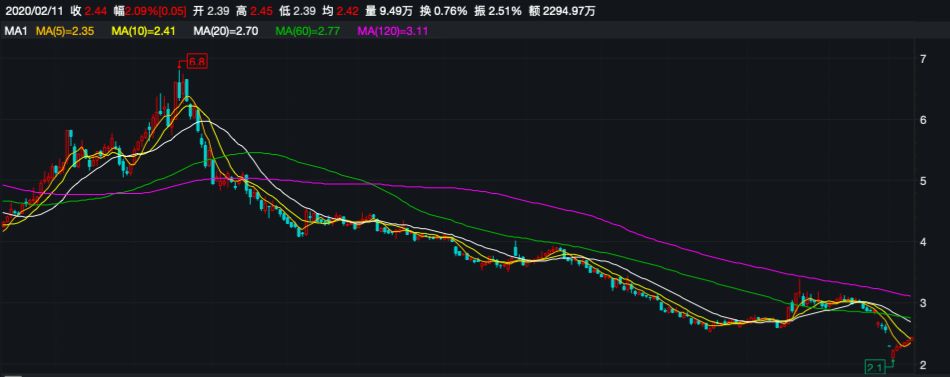
Task: Click the 7 label on price axis
Action: [923, 59]
